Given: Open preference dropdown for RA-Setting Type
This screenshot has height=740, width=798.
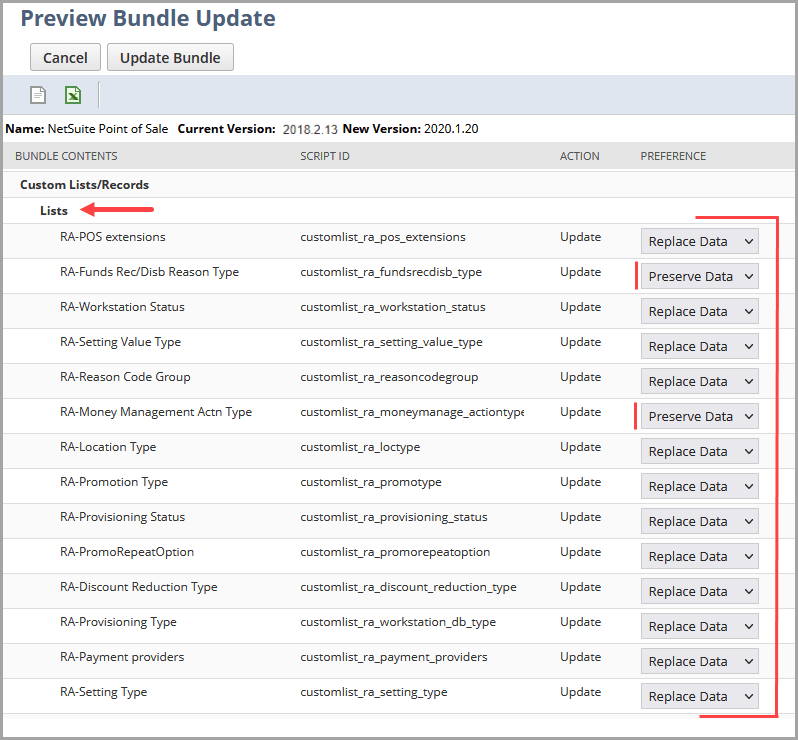Looking at the screenshot, I should [x=699, y=697].
